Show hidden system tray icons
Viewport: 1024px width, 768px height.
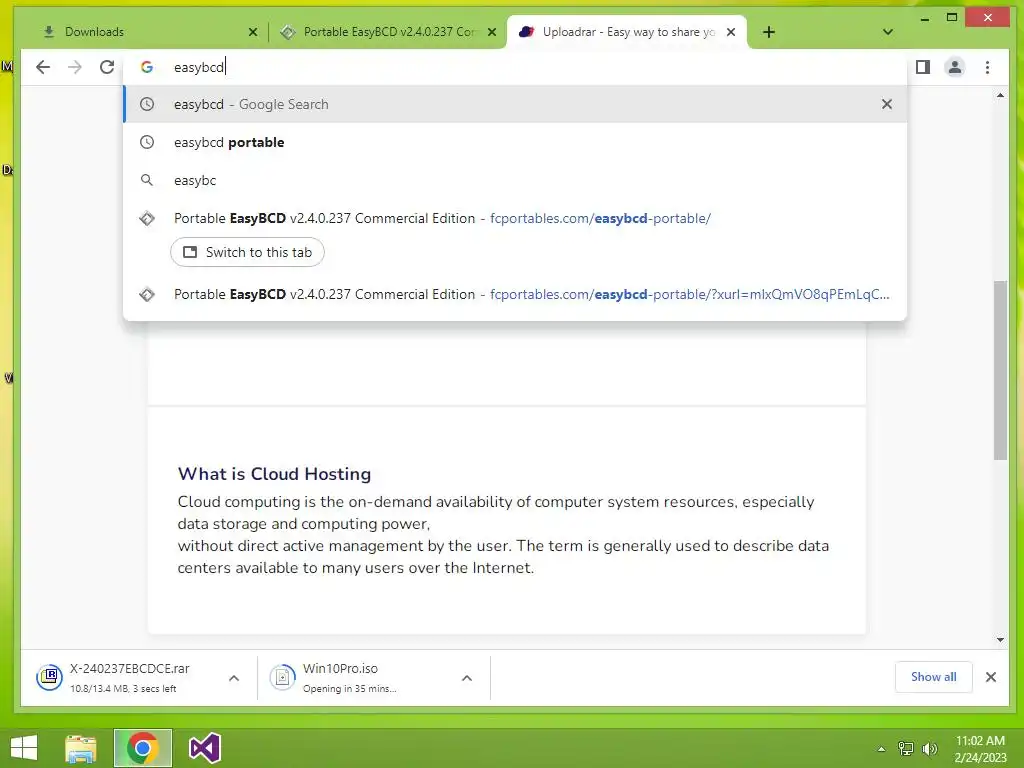[882, 749]
